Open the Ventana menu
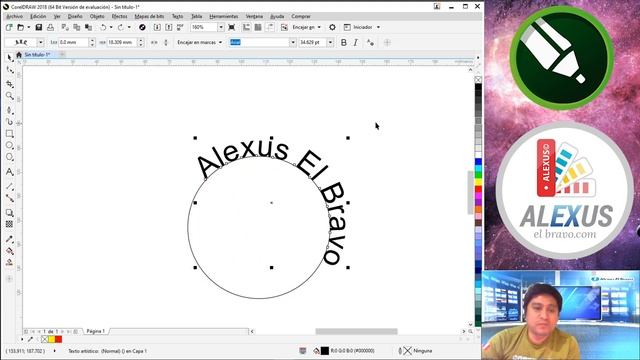Image resolution: width=640 pixels, height=360 pixels. (x=254, y=16)
